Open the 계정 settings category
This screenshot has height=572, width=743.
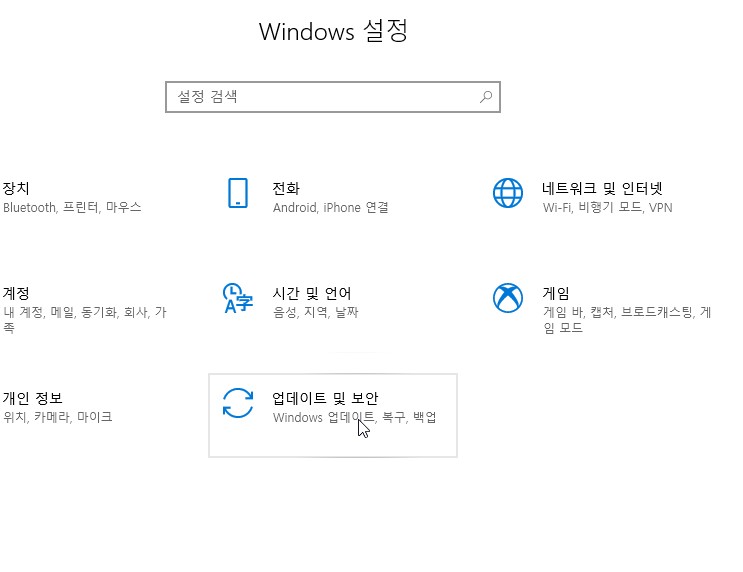16,293
